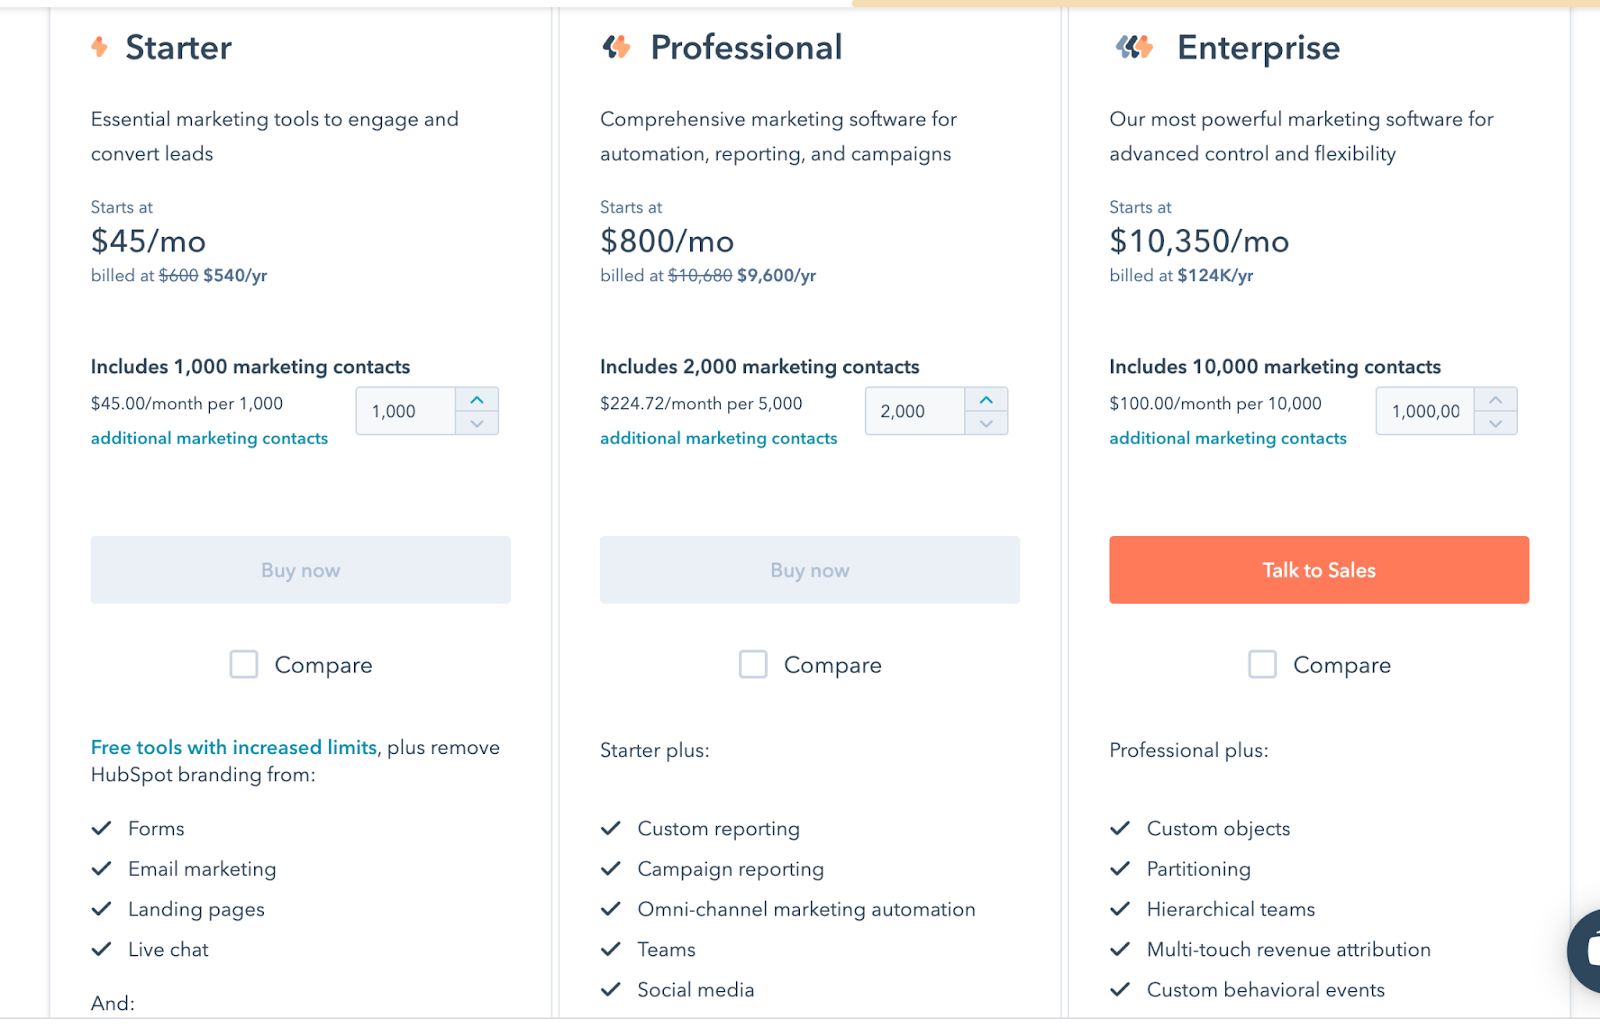1600x1026 pixels.
Task: Click the Starter Buy now button
Action: [x=300, y=570]
